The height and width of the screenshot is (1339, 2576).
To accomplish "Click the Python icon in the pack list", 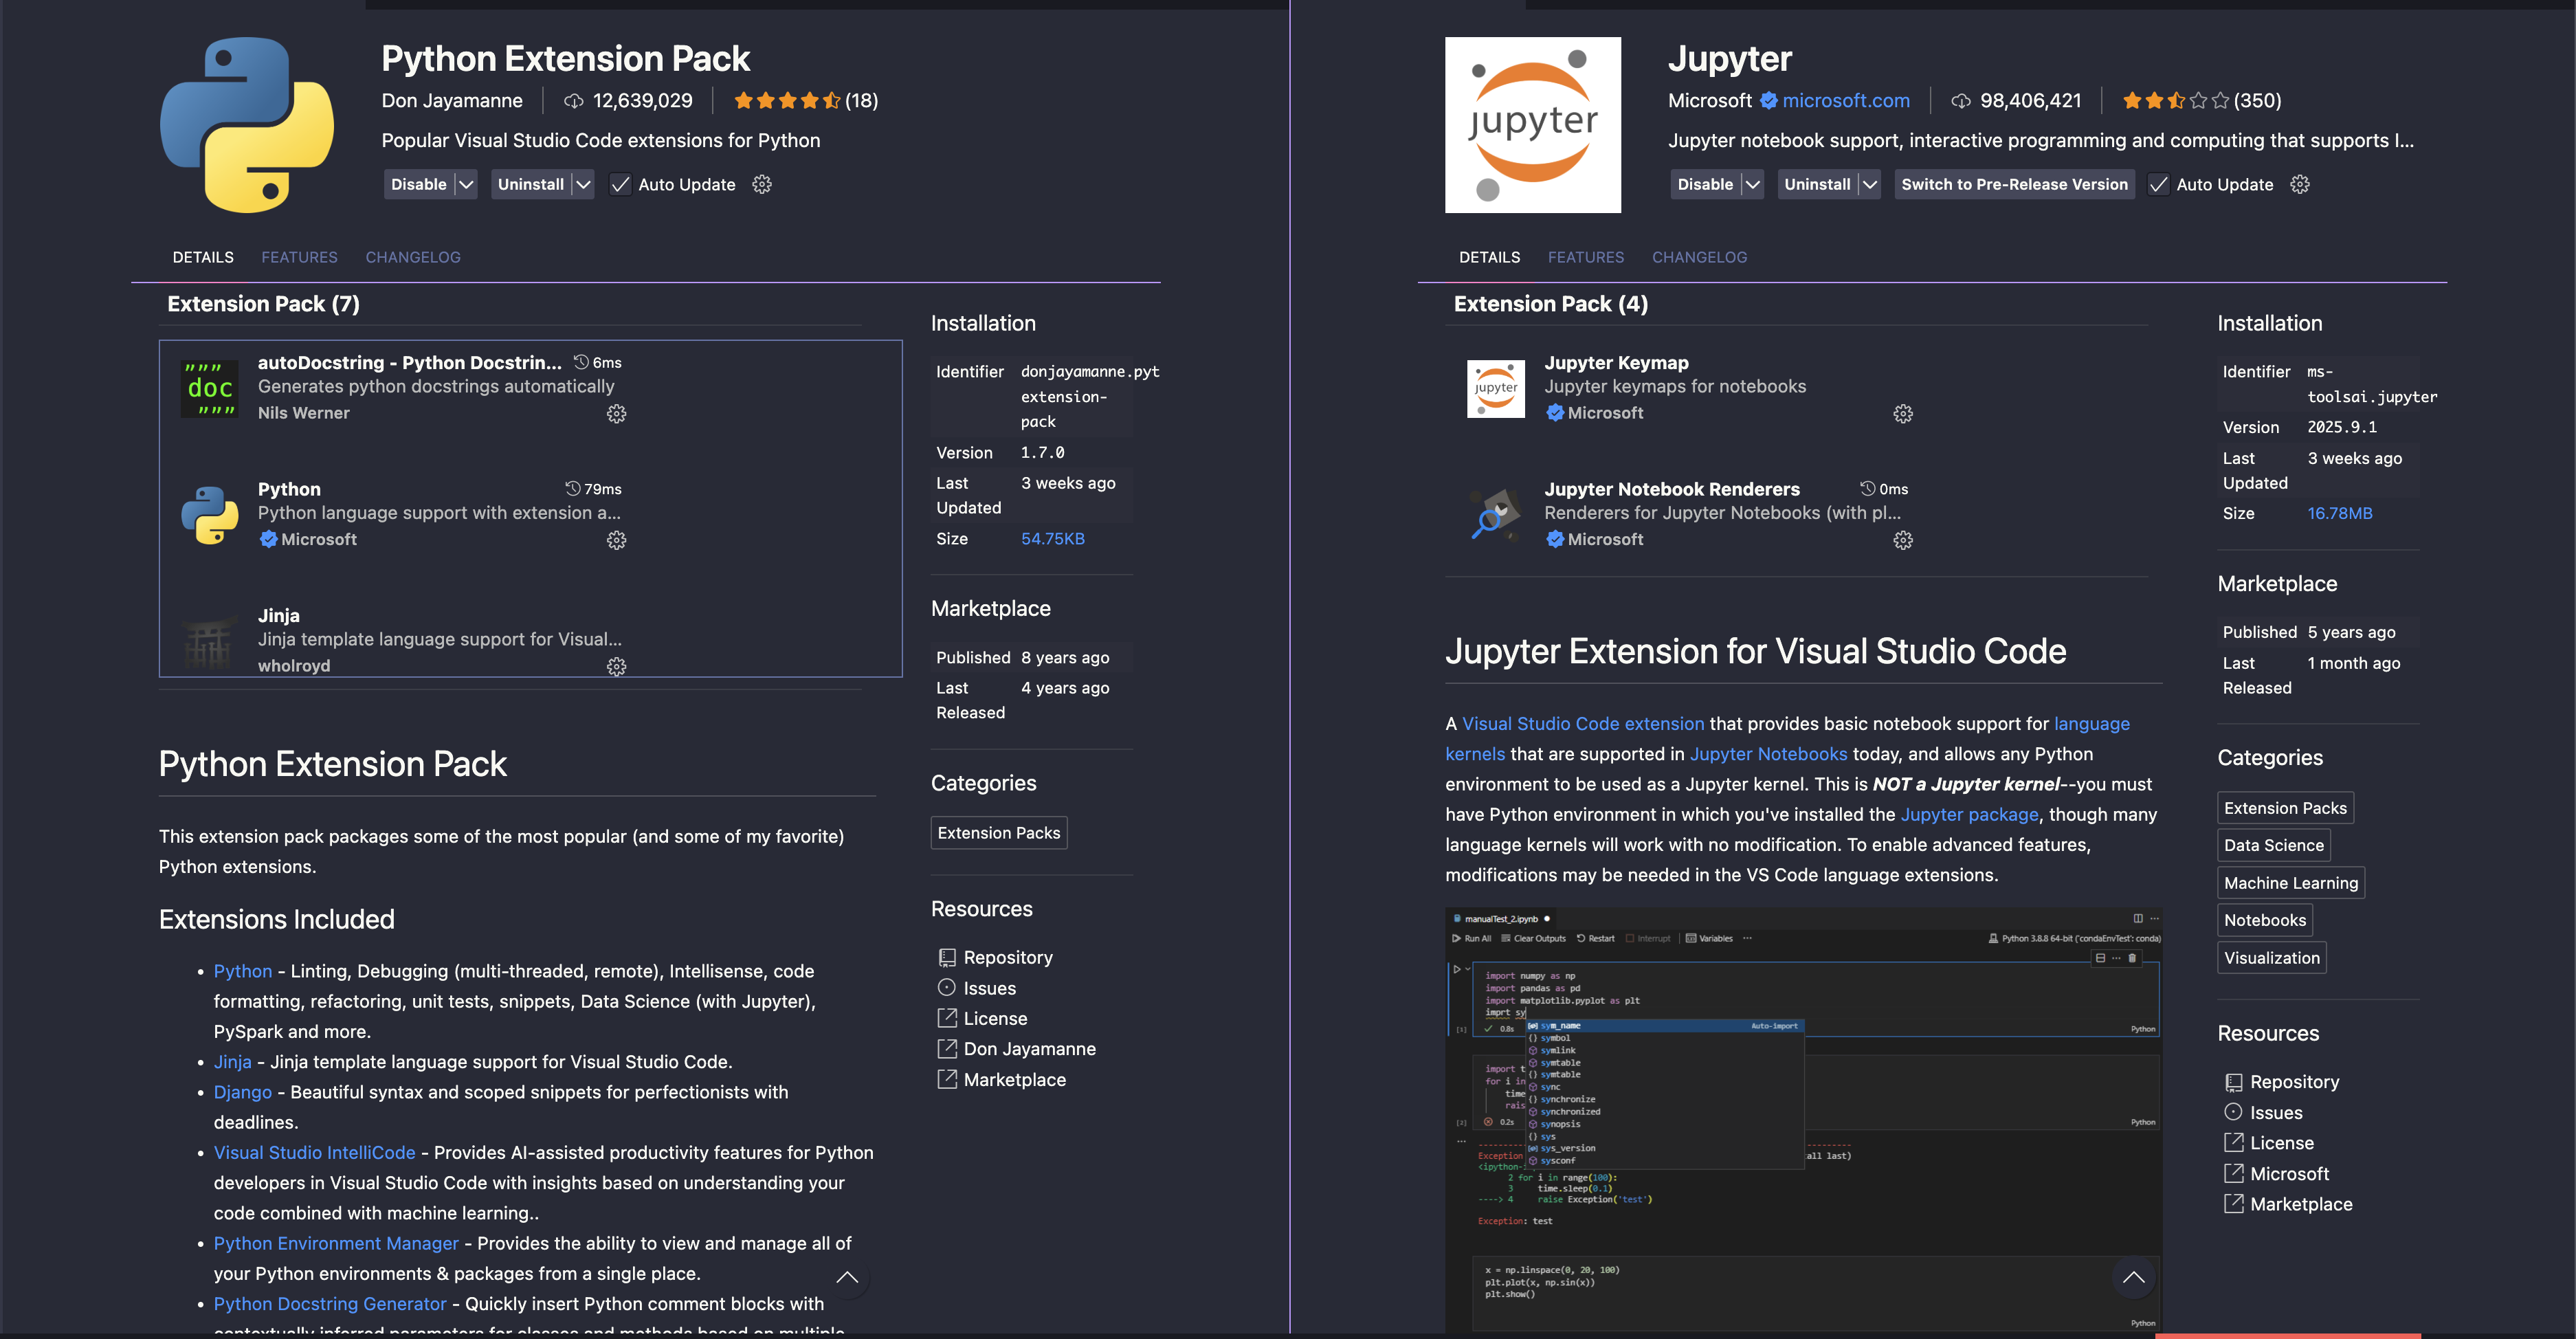I will coord(210,515).
